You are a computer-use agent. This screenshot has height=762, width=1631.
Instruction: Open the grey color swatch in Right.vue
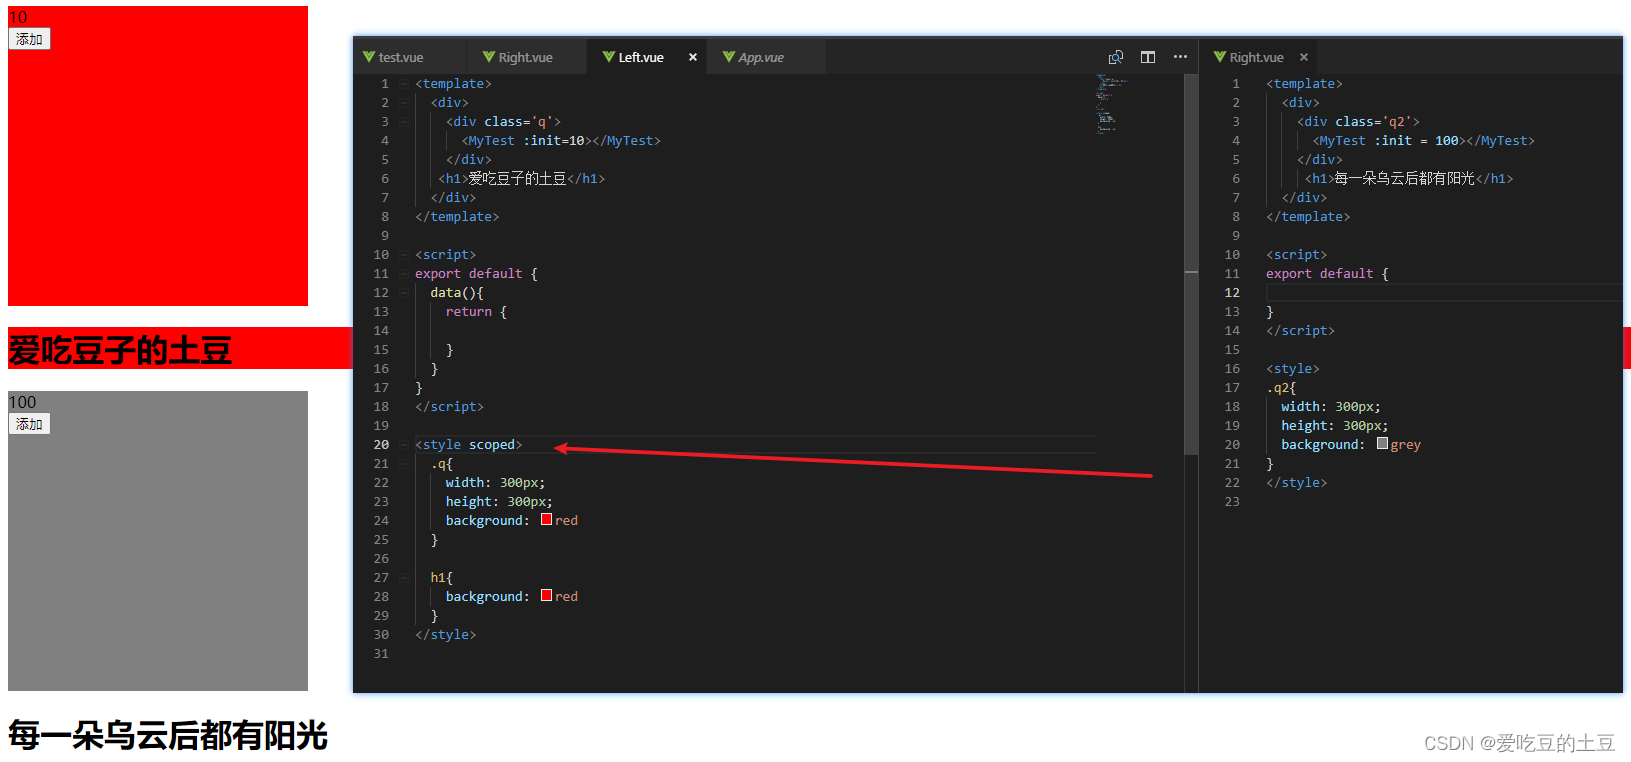click(x=1382, y=443)
